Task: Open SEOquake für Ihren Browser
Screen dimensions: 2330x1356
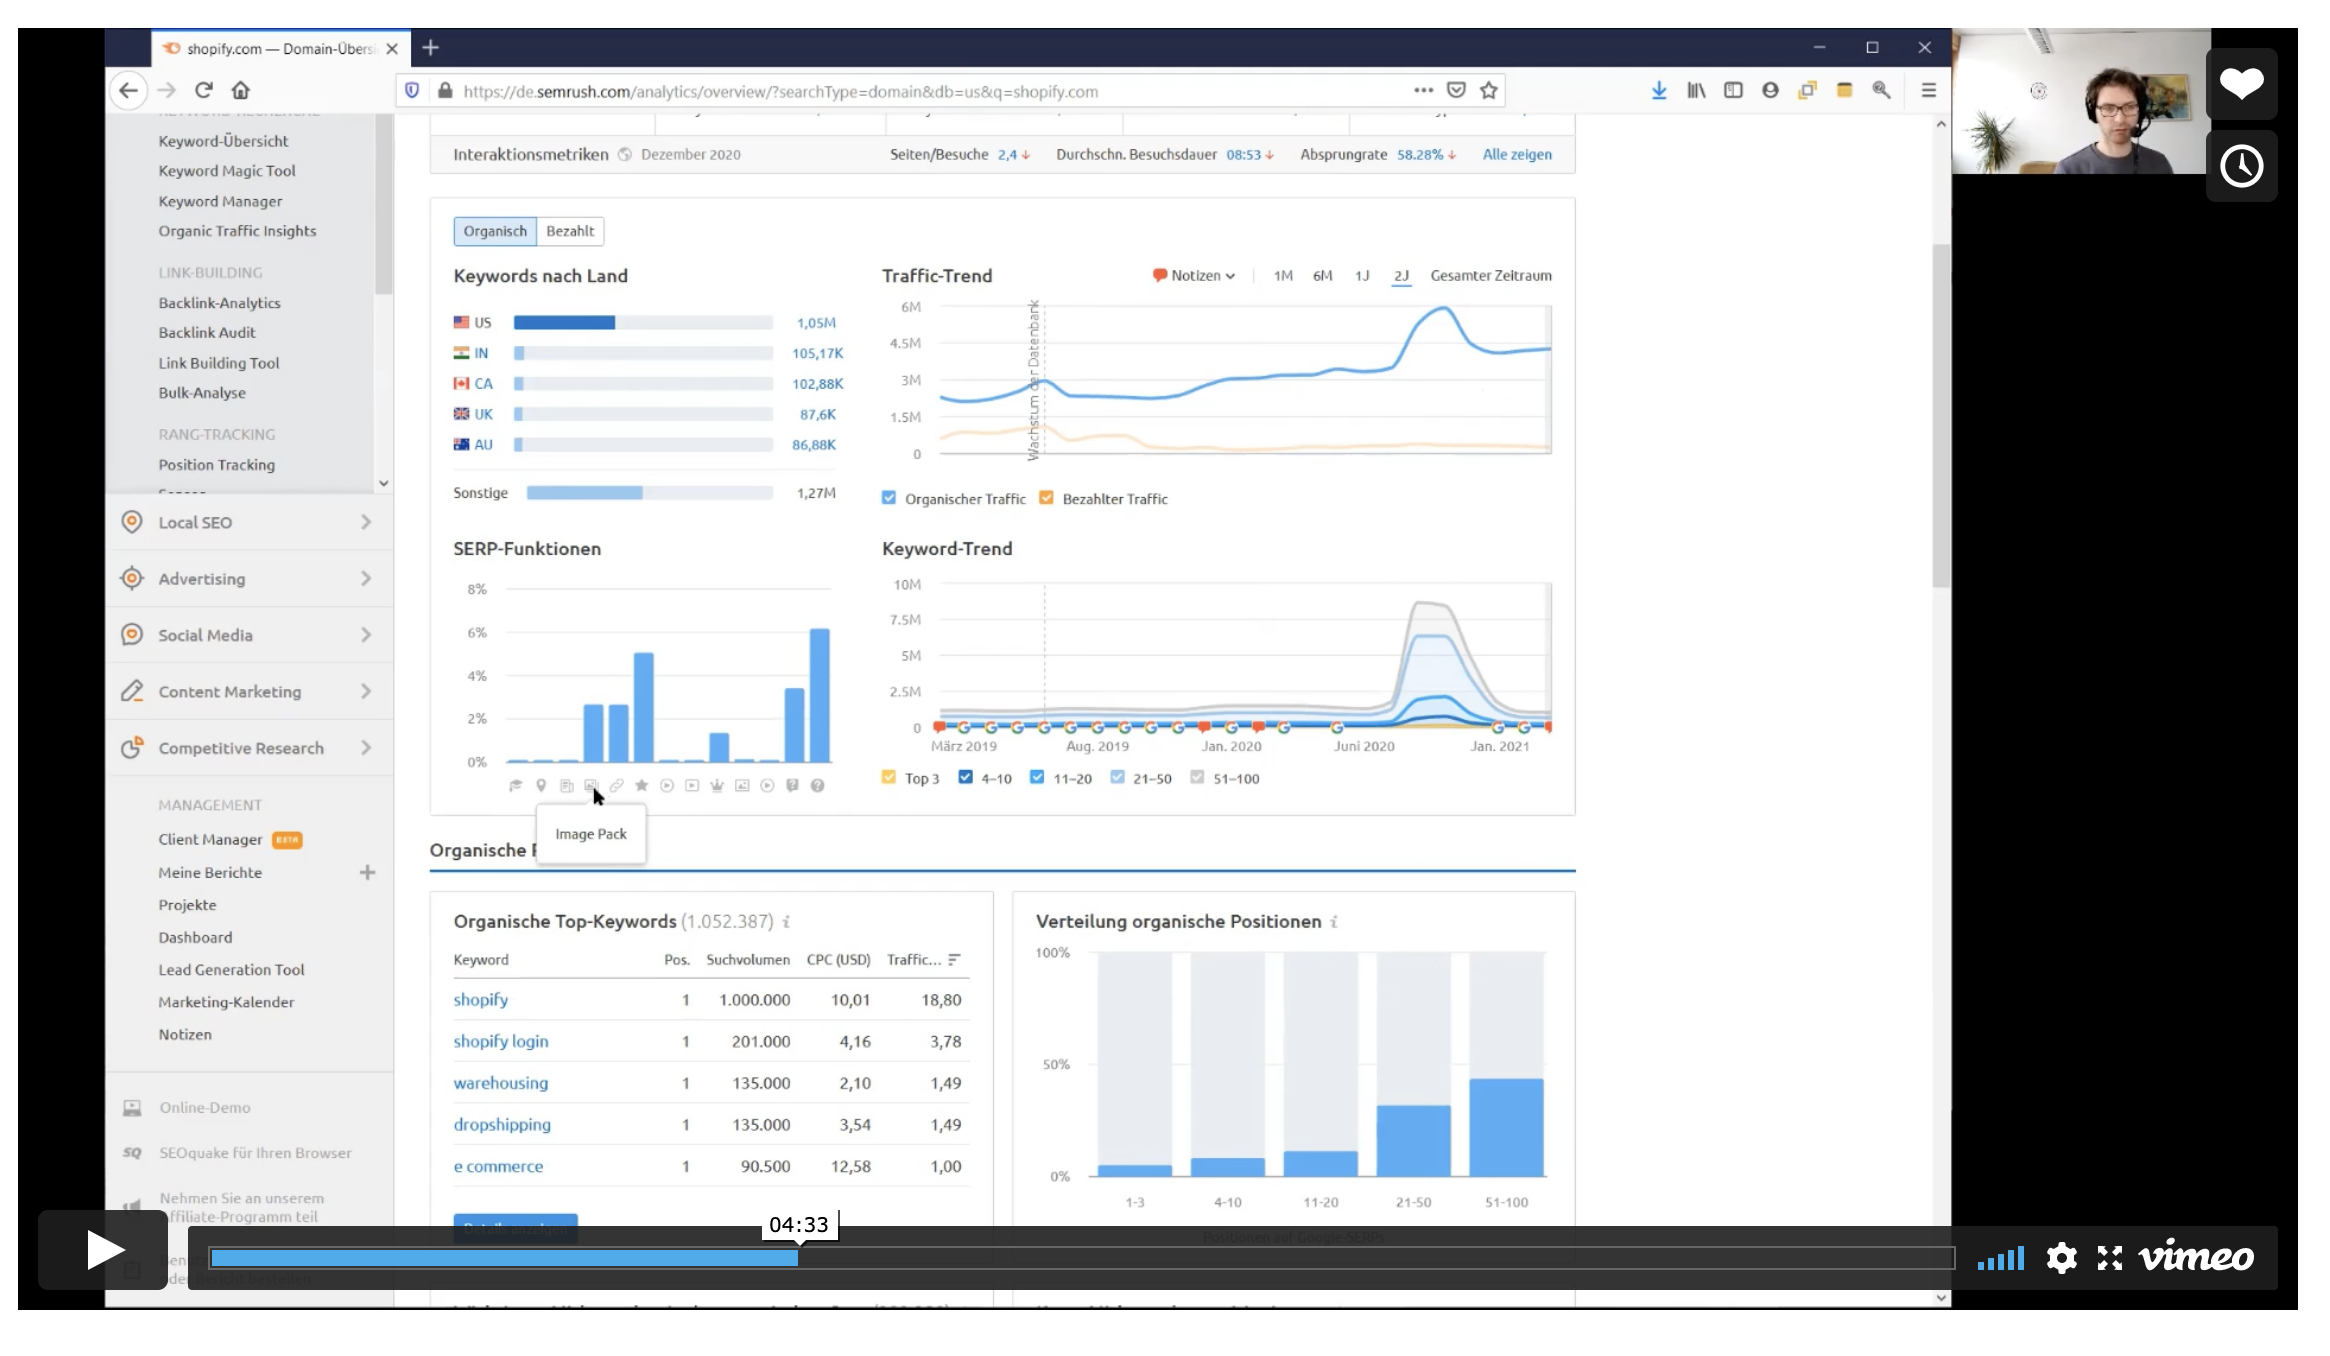Action: click(x=255, y=1153)
